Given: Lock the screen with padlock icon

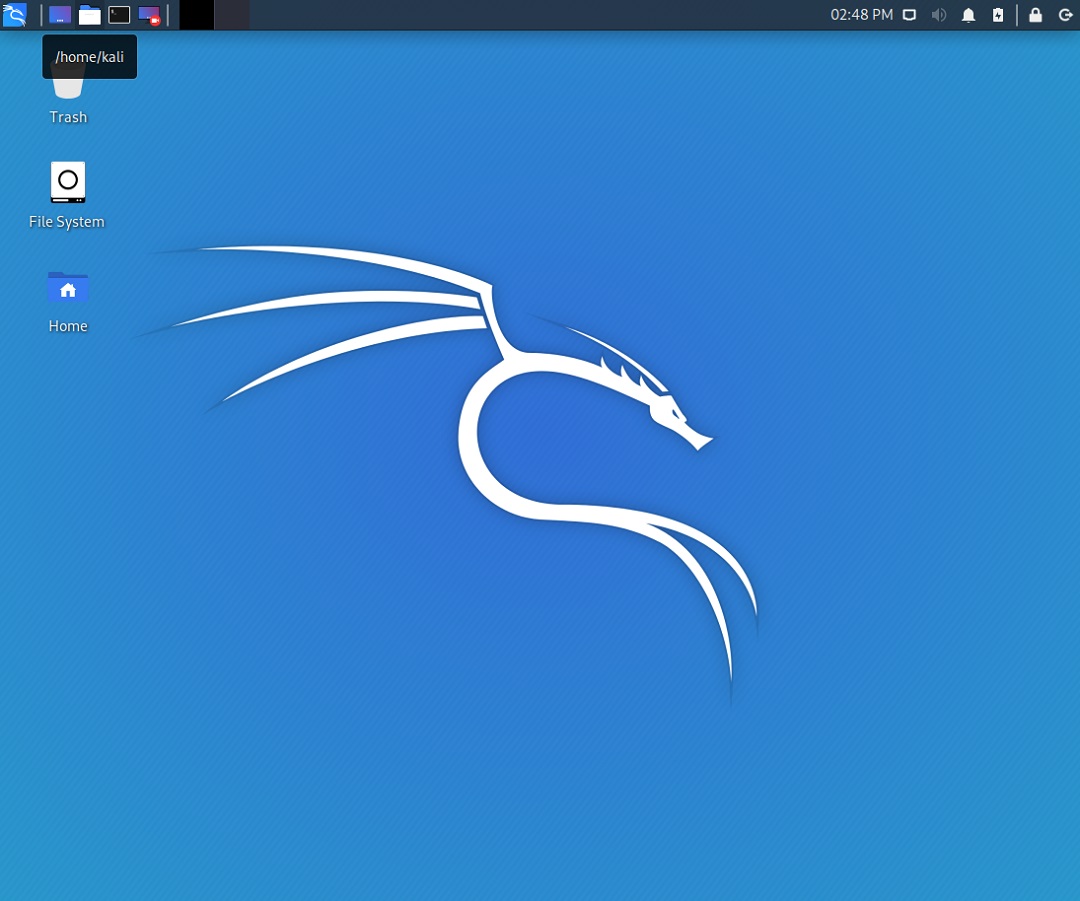Looking at the screenshot, I should point(1035,14).
